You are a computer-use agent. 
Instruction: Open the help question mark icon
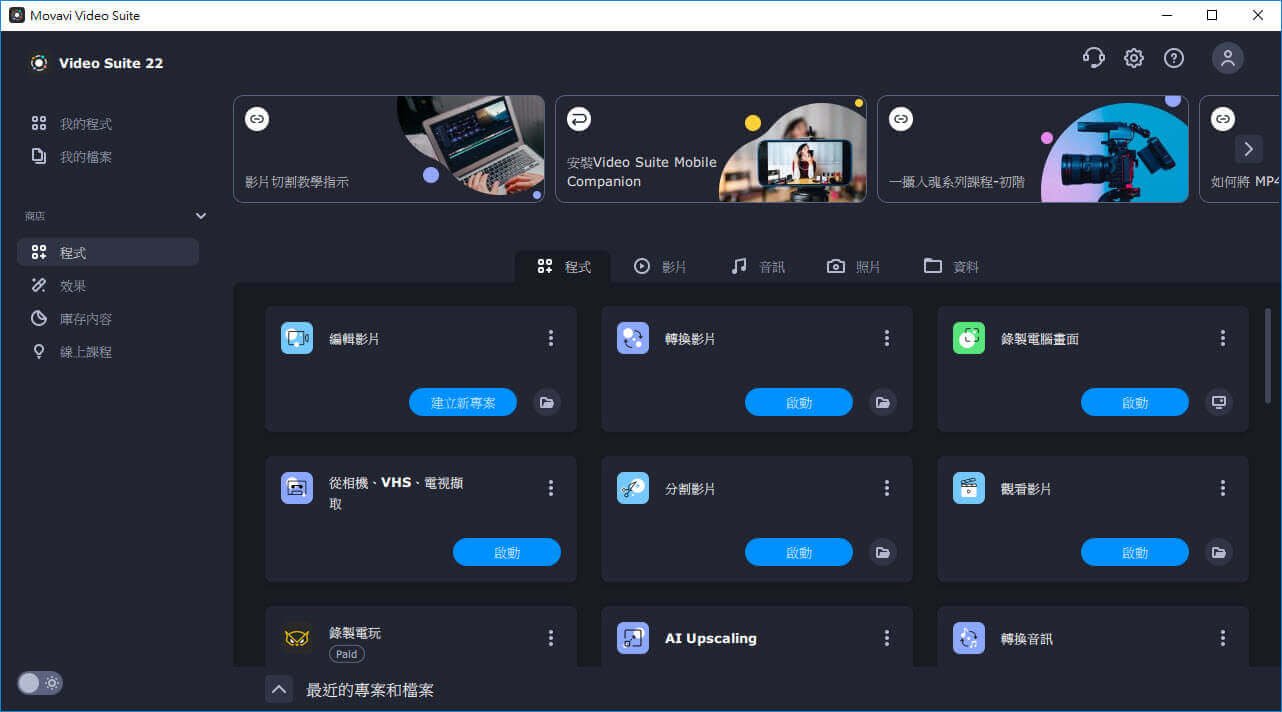(1174, 58)
